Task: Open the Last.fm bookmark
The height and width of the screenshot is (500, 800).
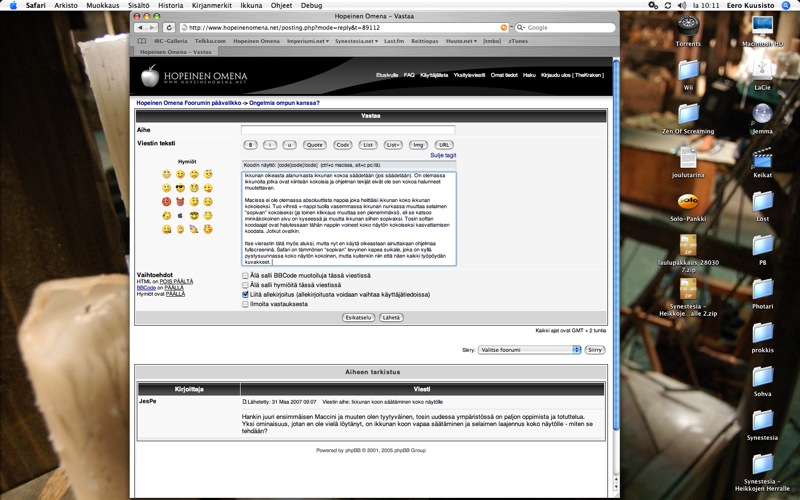Action: [394, 41]
